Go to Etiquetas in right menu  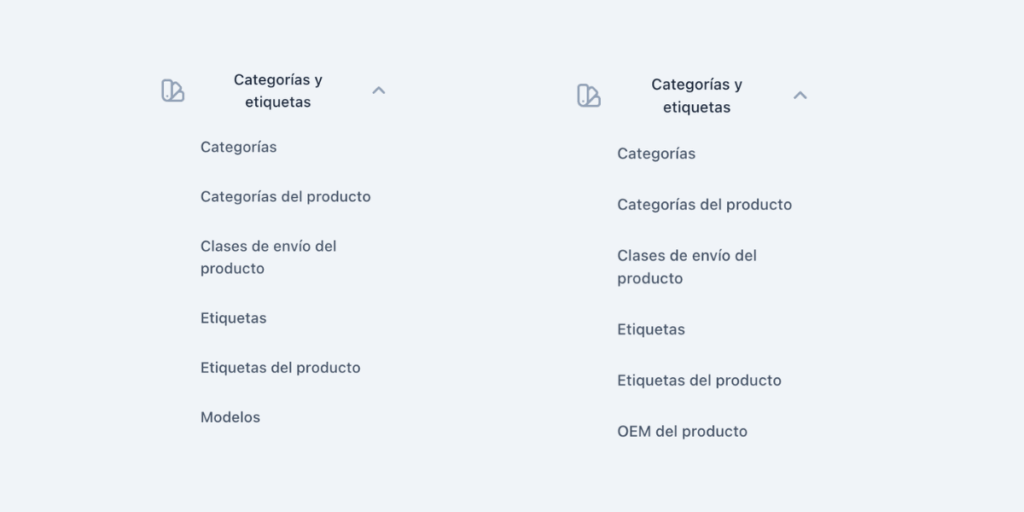pyautogui.click(x=651, y=330)
